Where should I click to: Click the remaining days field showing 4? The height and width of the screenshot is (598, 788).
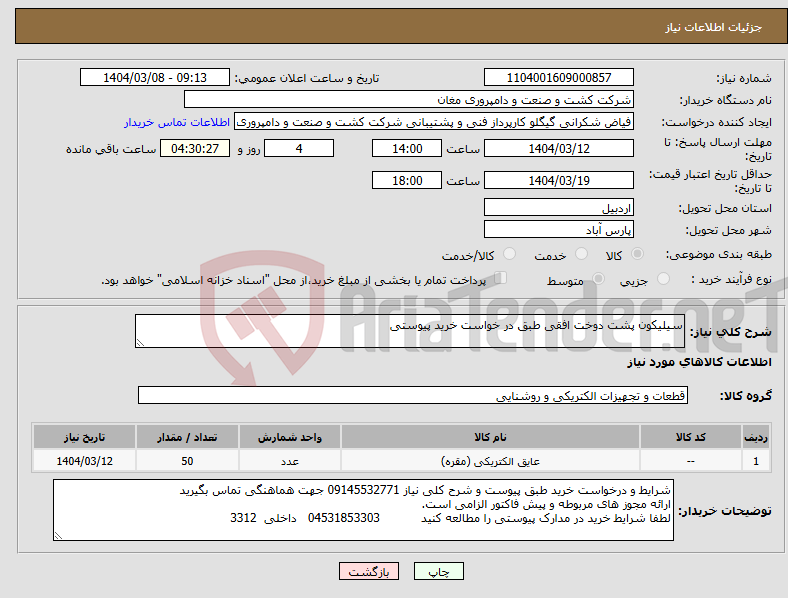[299, 148]
